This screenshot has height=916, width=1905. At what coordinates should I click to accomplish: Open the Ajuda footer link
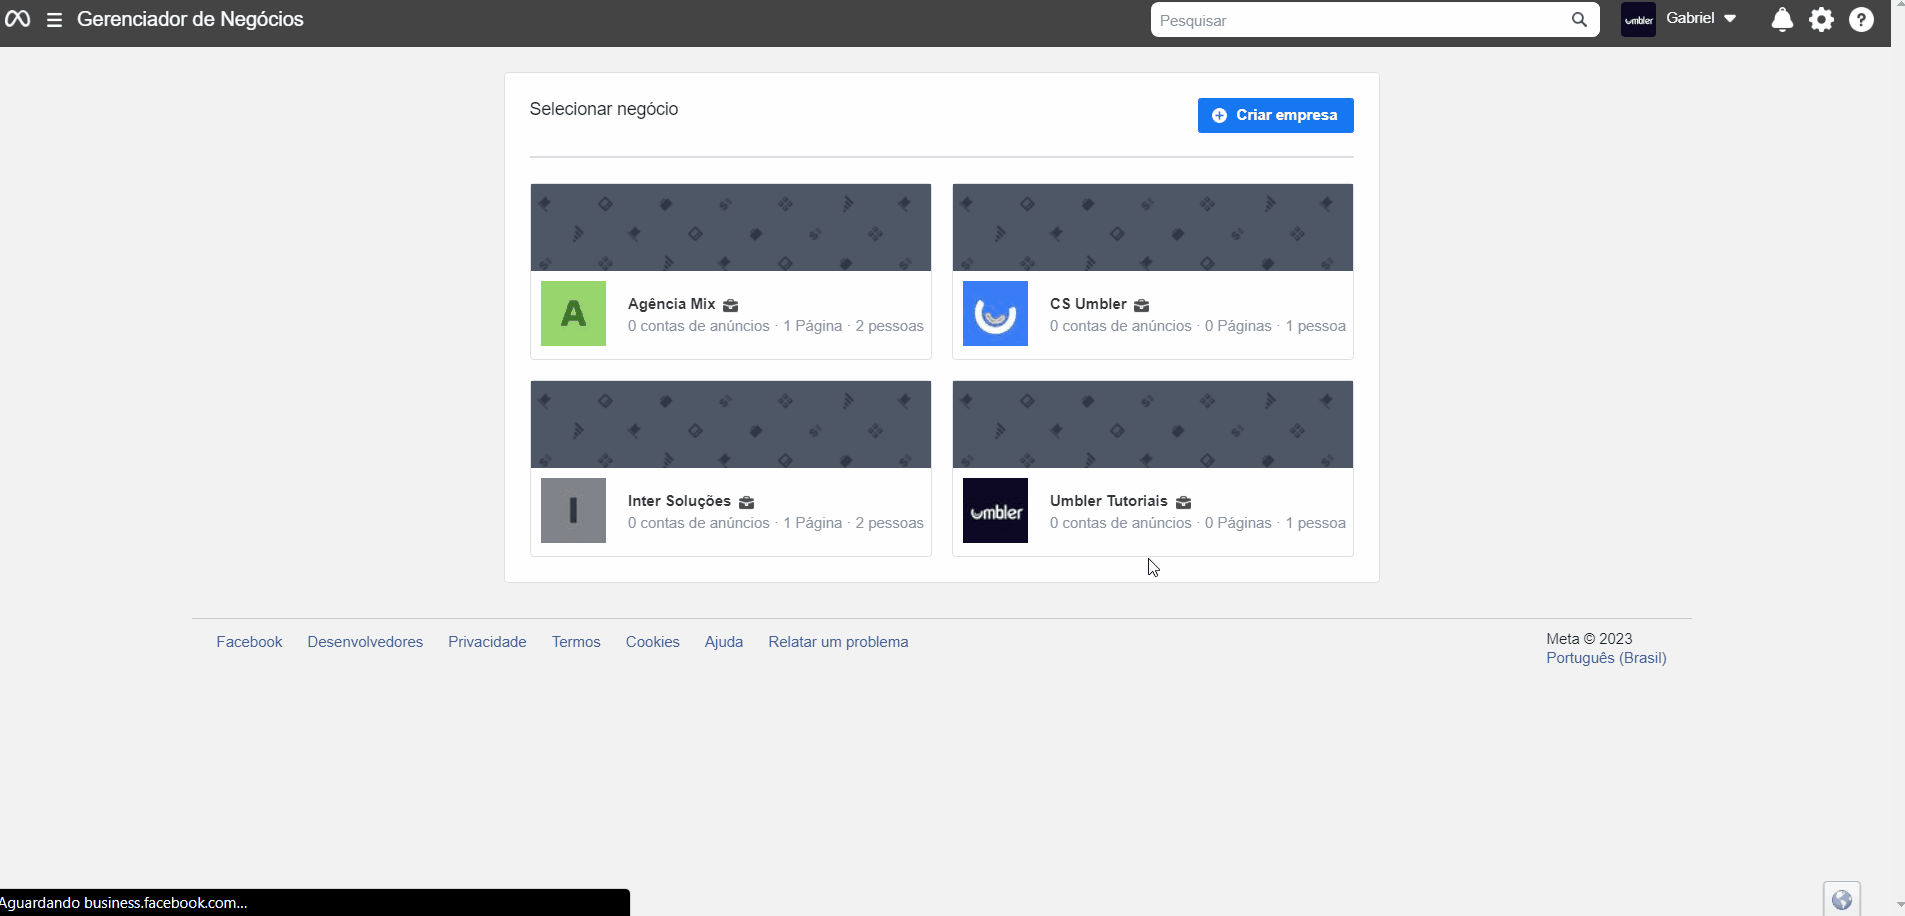pyautogui.click(x=724, y=642)
